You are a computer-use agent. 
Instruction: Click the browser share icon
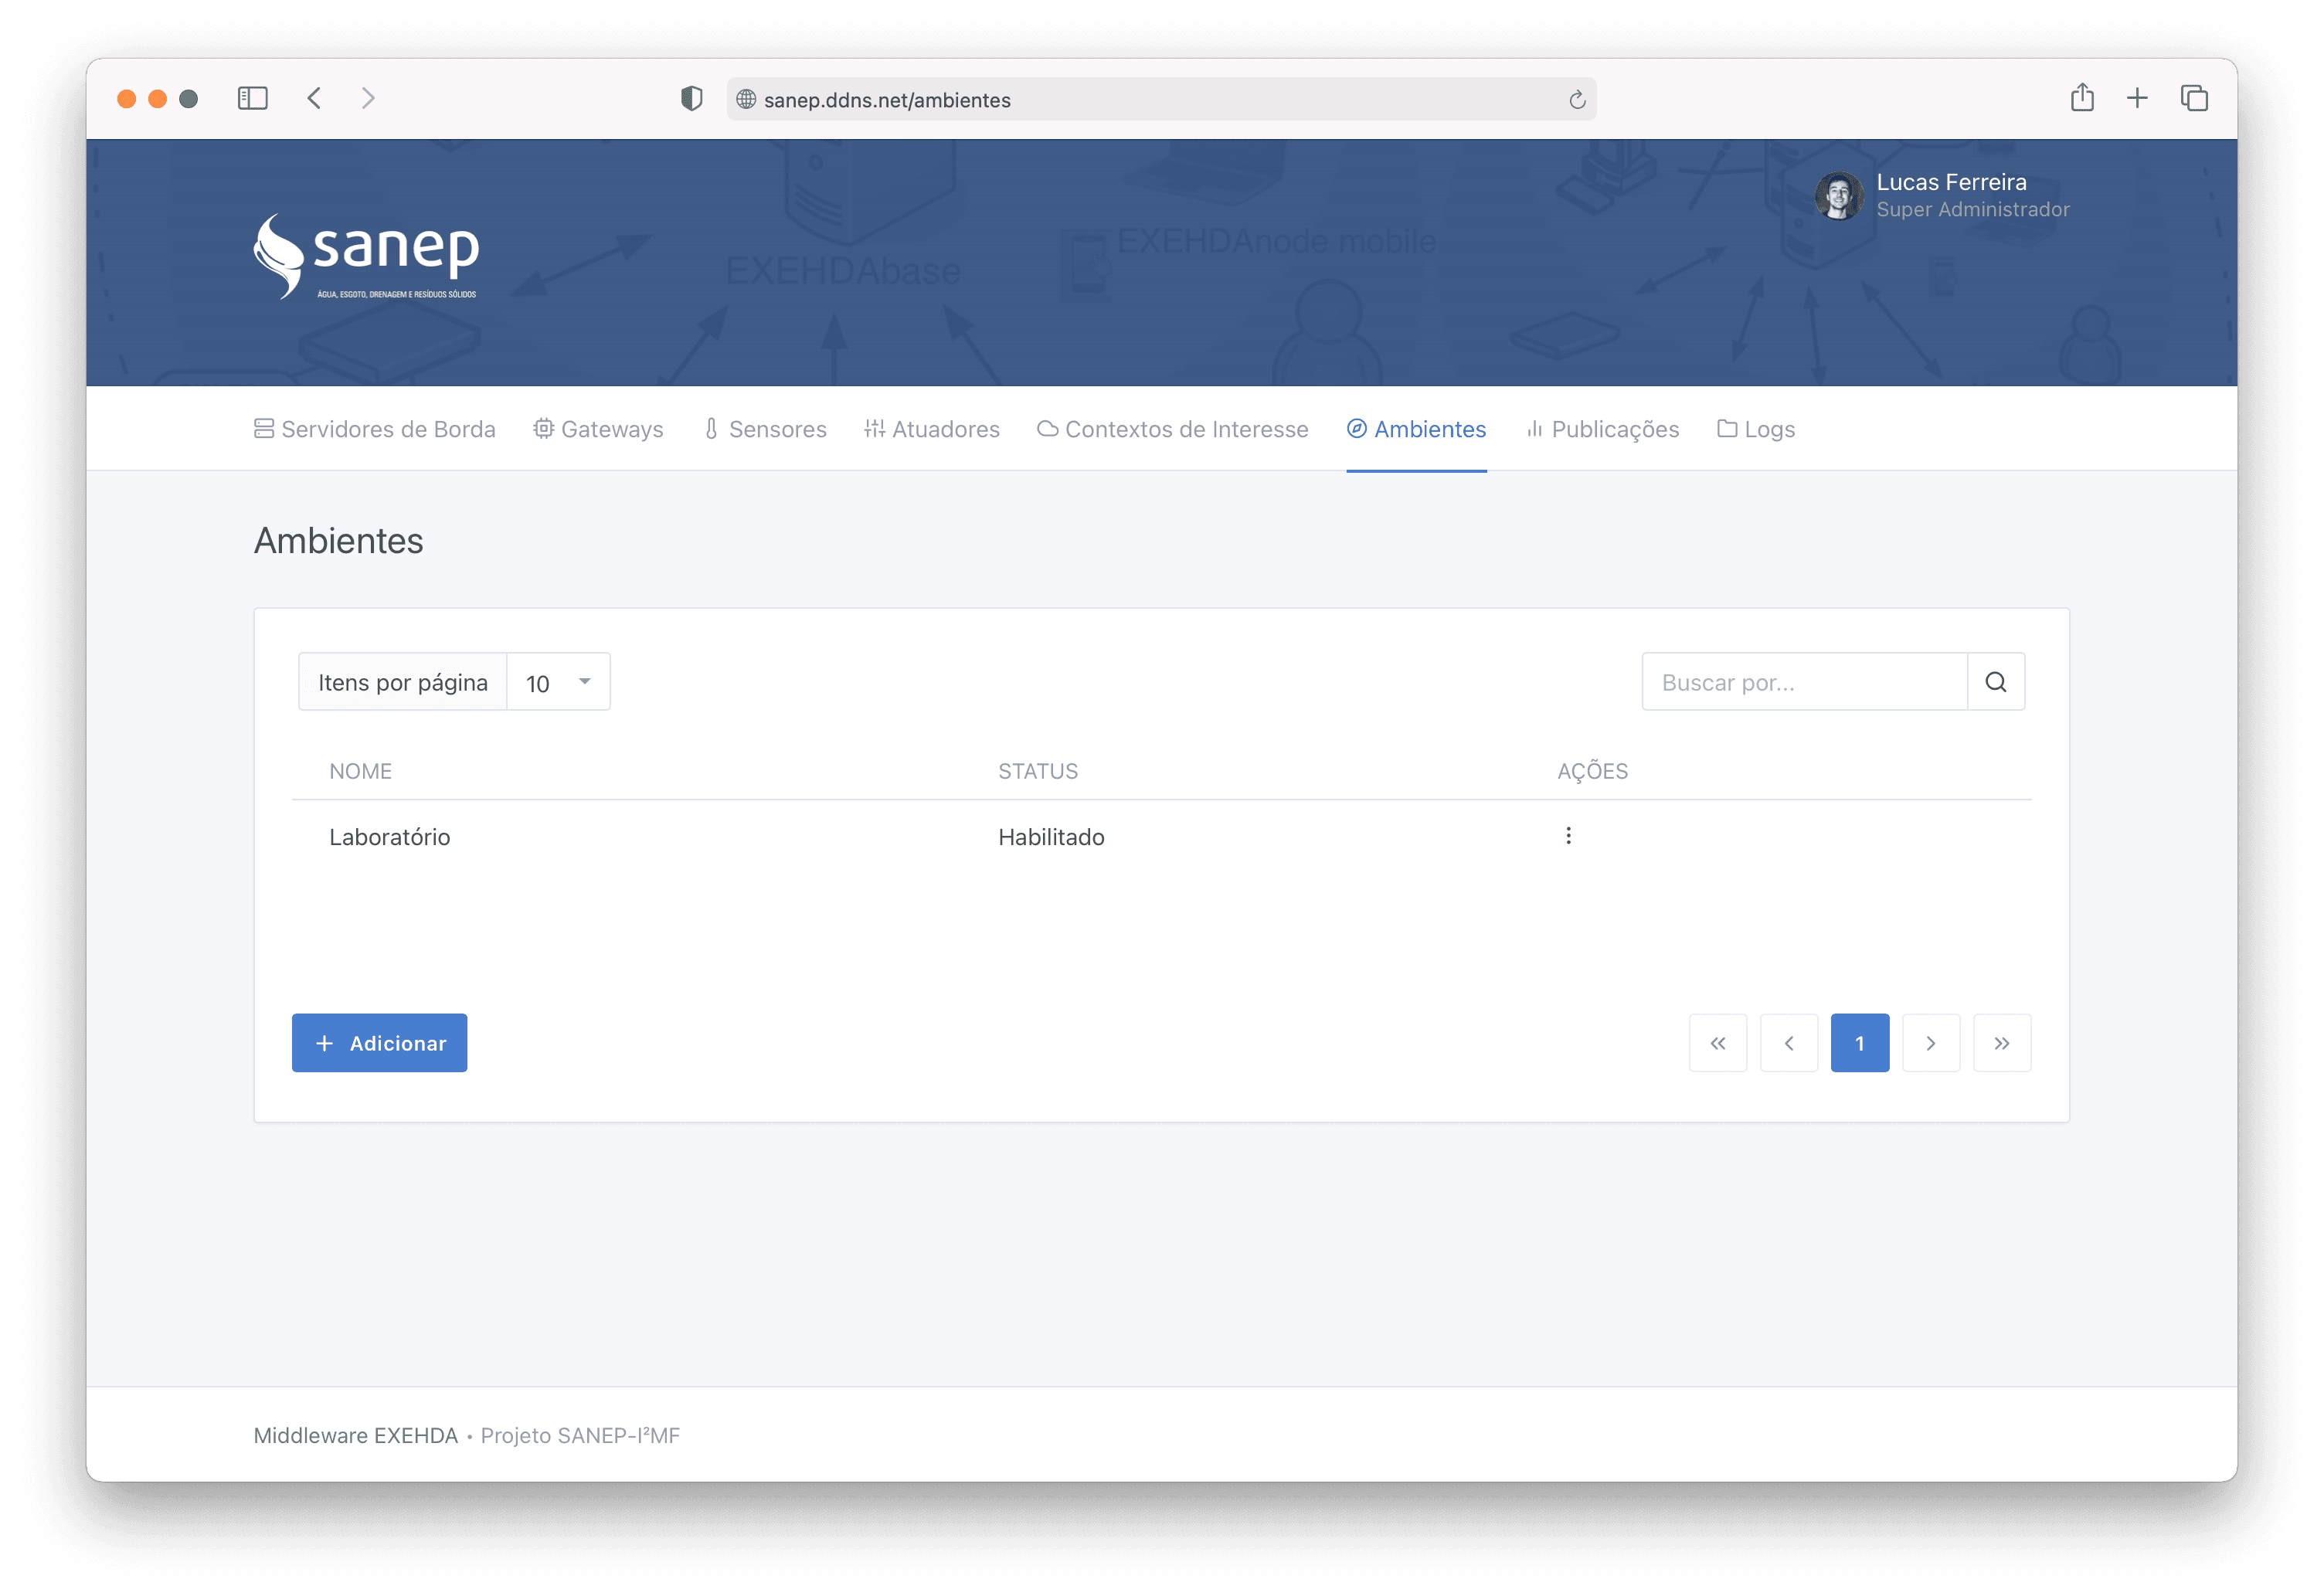(x=2081, y=98)
